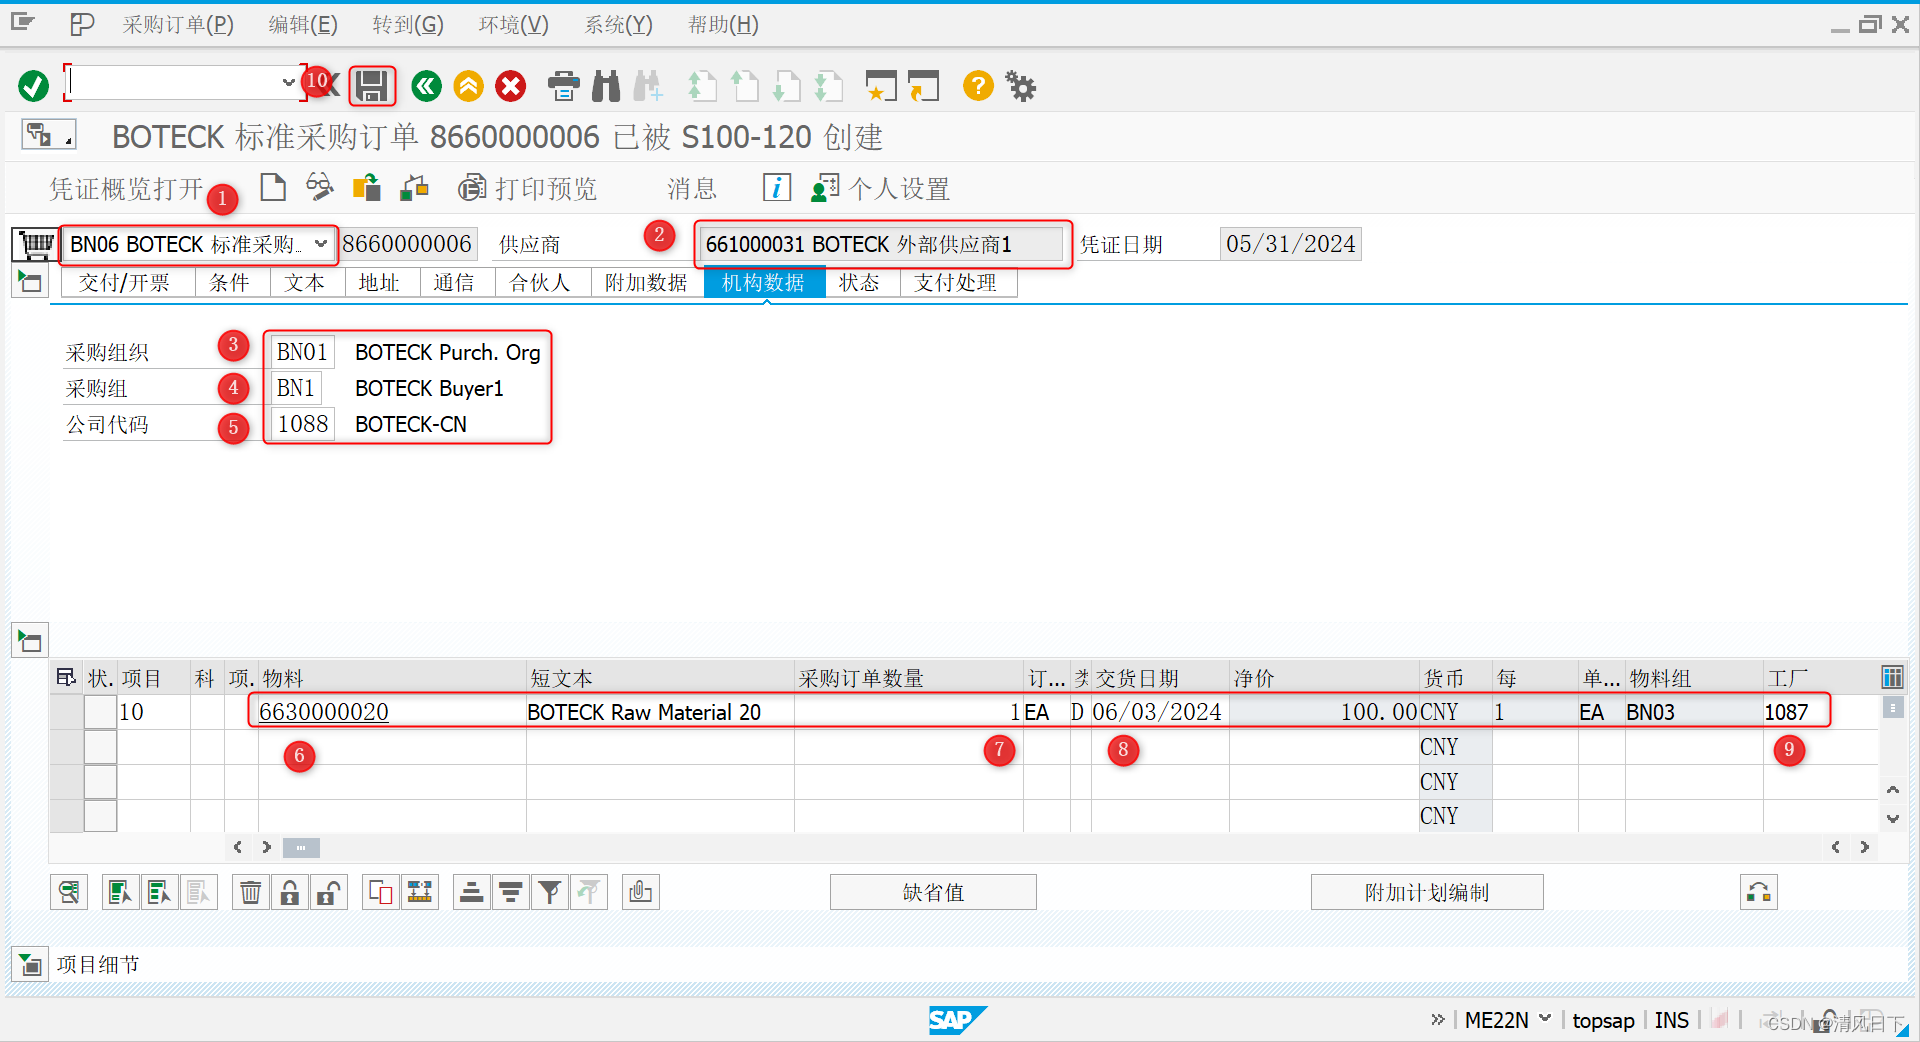Click the Generate Shortcut window icon

(923, 86)
